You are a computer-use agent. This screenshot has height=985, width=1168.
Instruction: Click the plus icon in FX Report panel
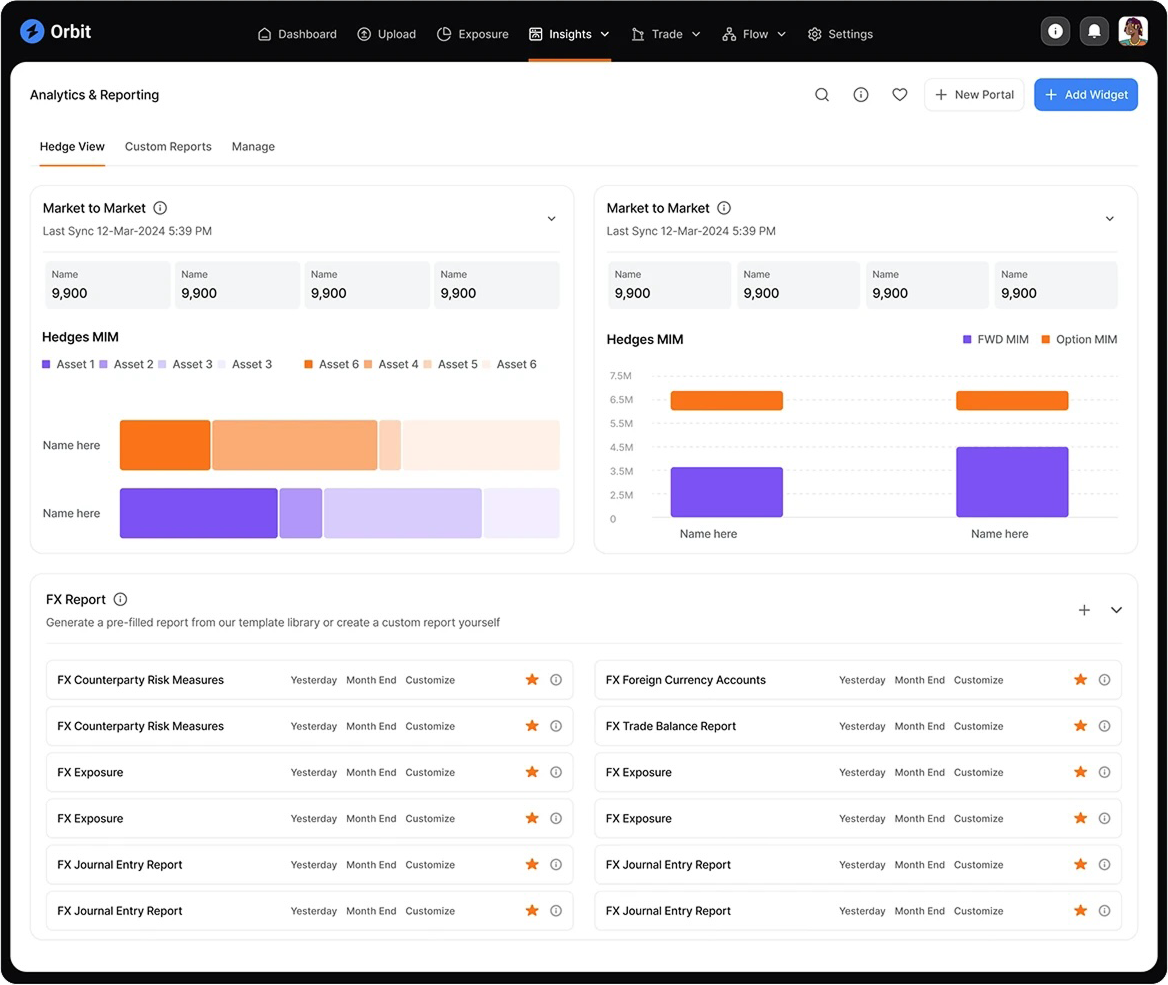(1084, 610)
